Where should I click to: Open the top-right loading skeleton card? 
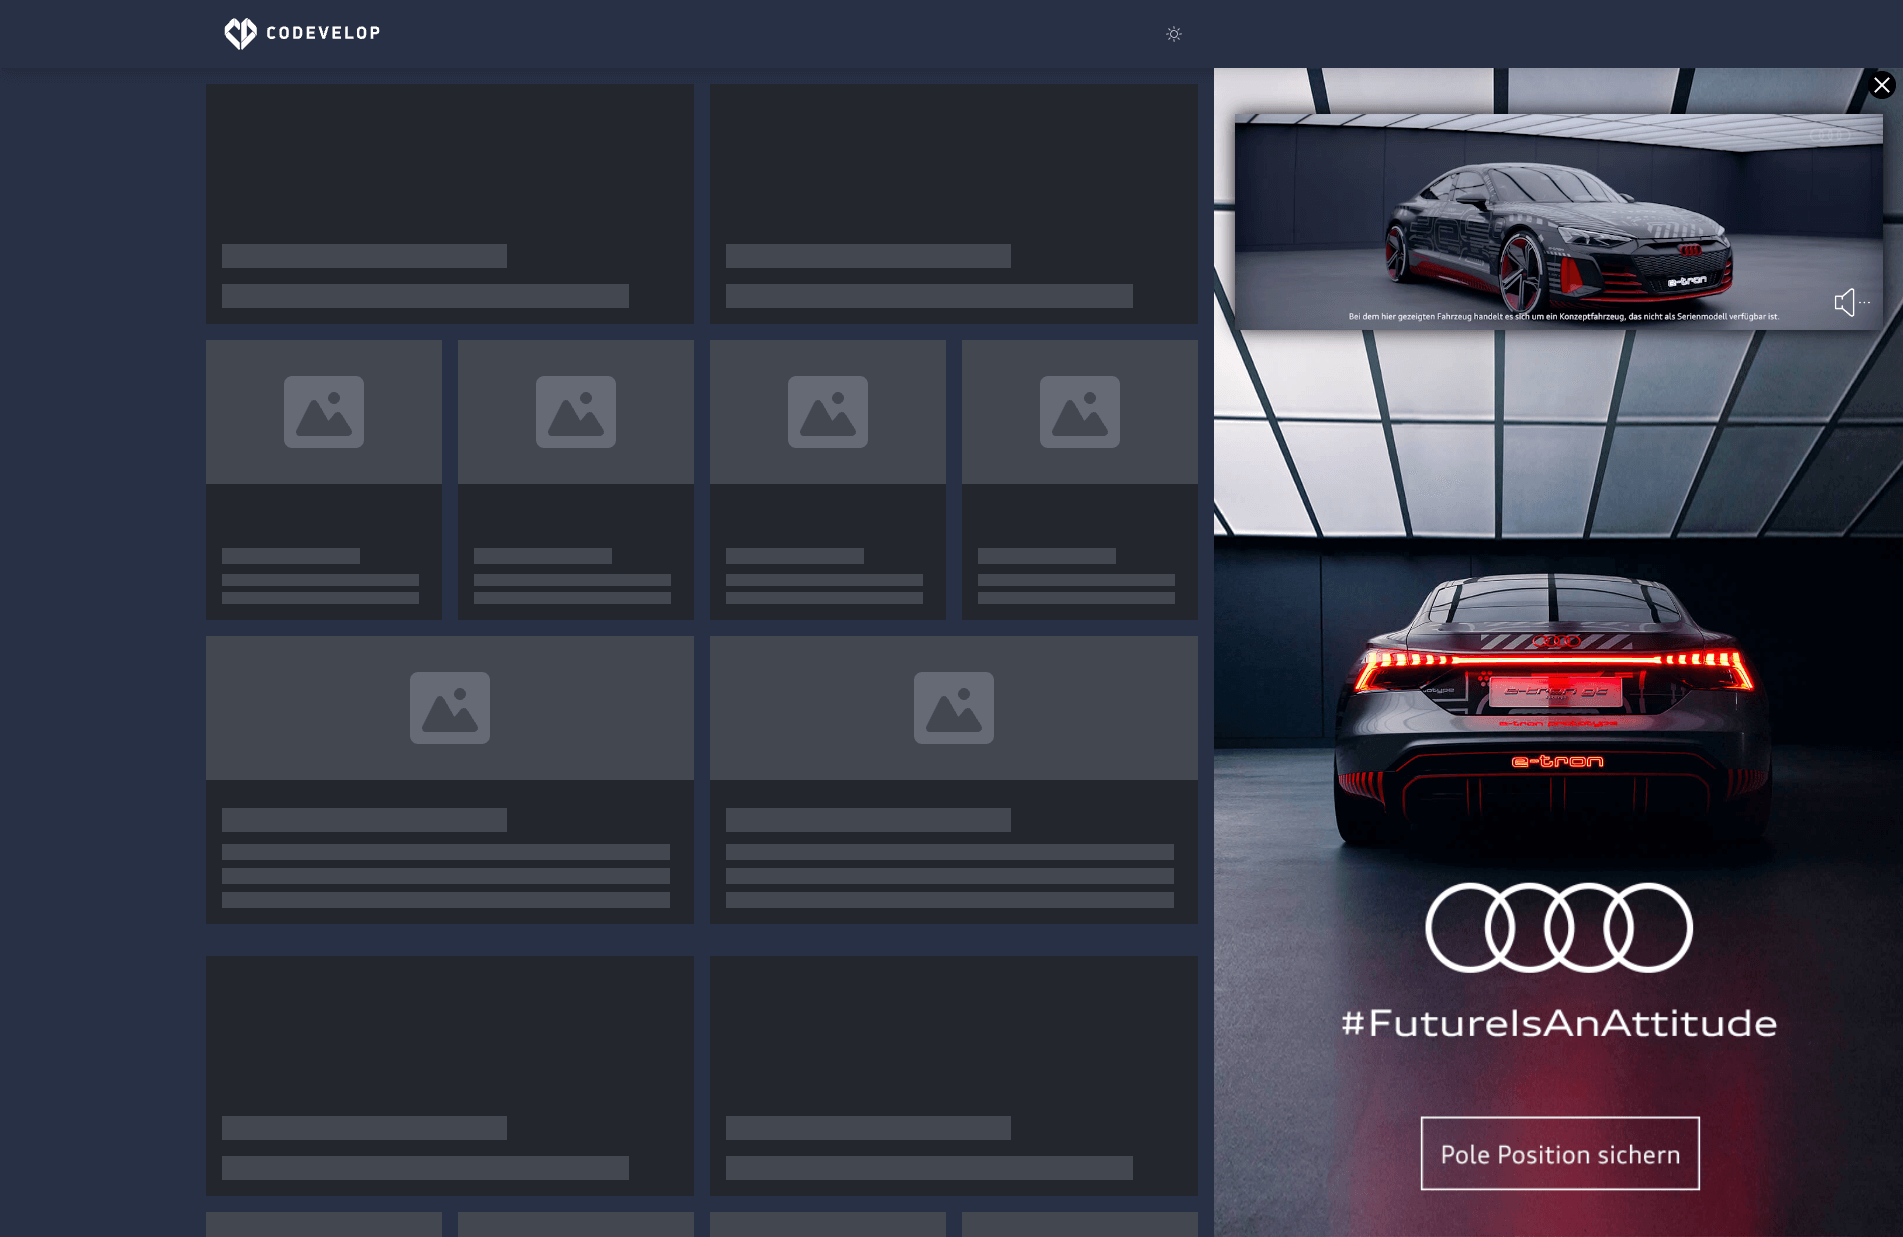coord(954,204)
